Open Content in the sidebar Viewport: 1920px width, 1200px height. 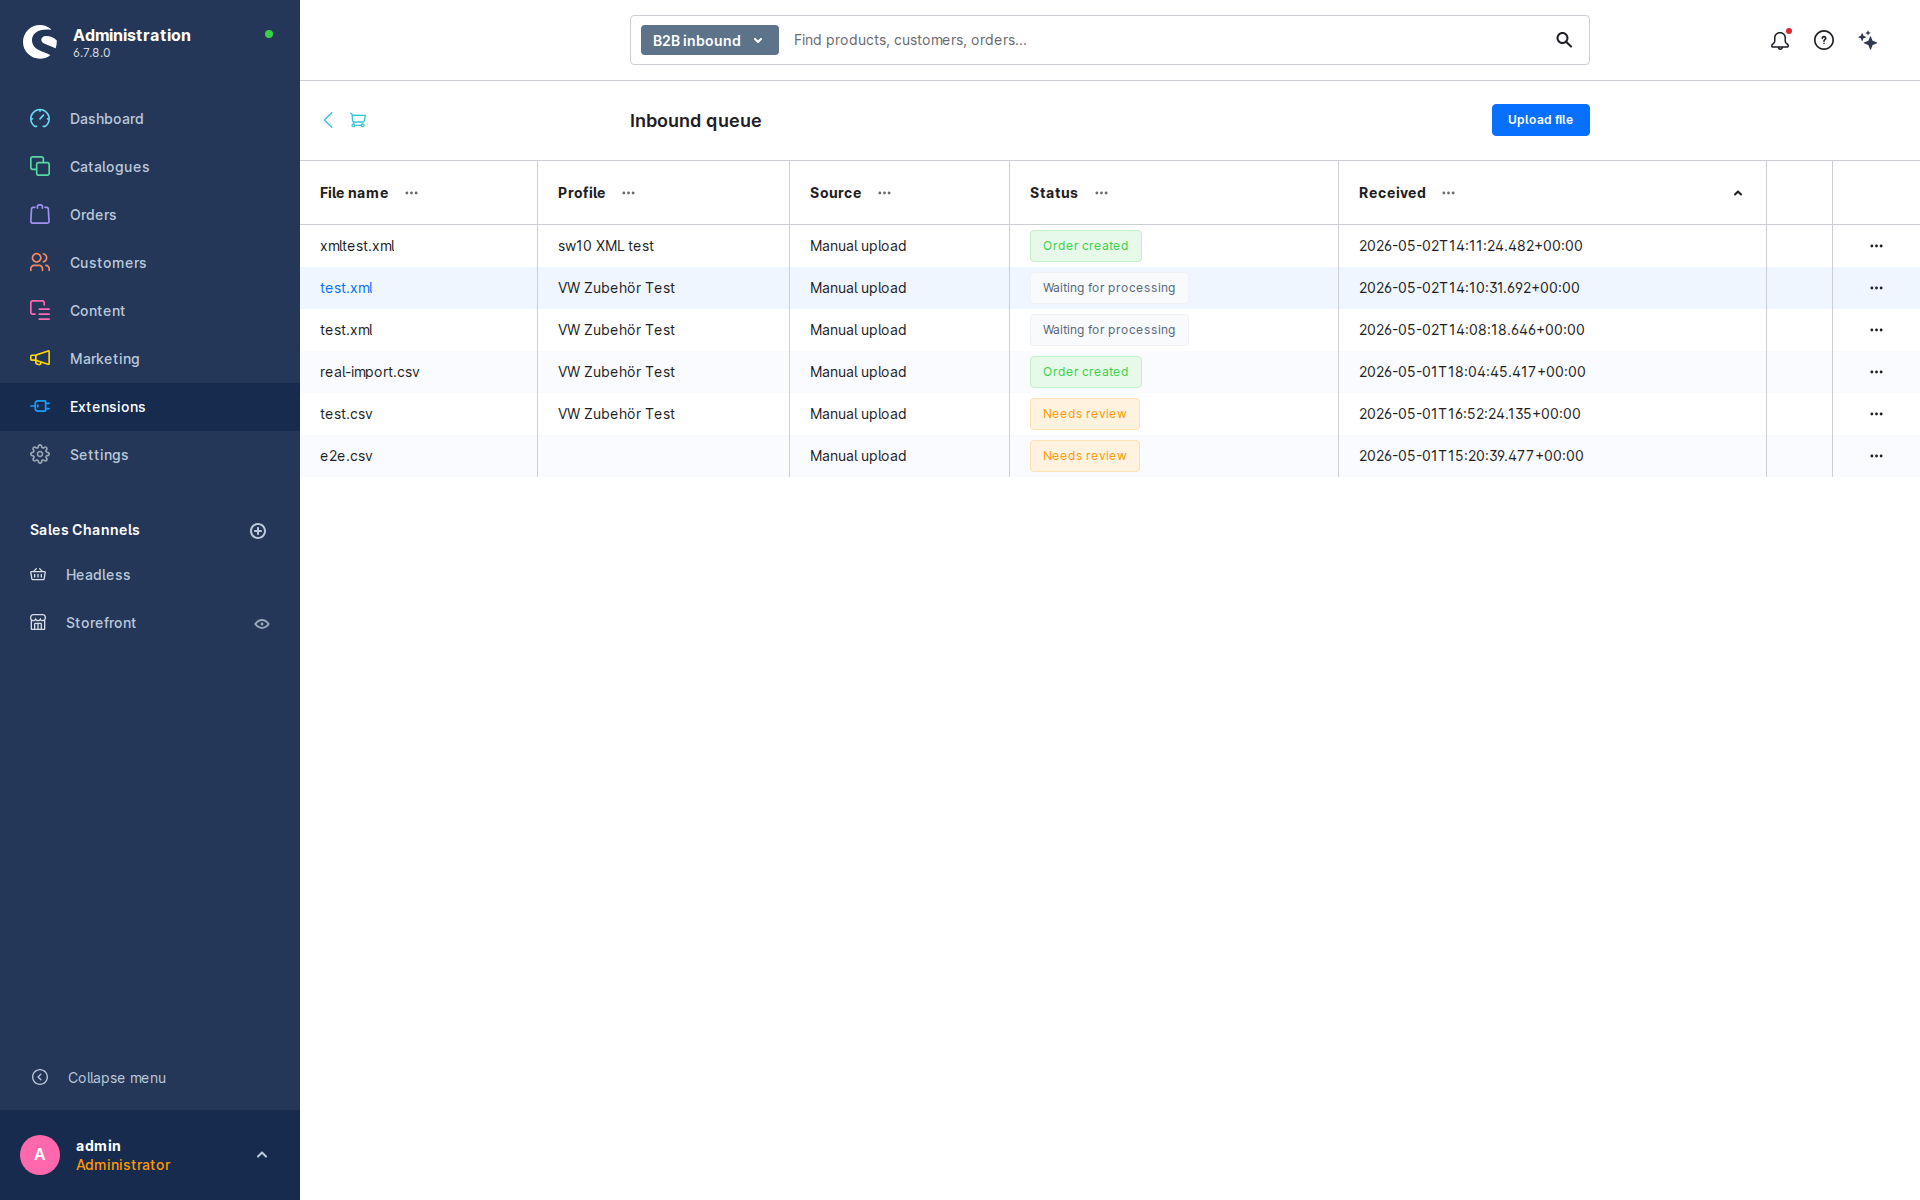150,311
